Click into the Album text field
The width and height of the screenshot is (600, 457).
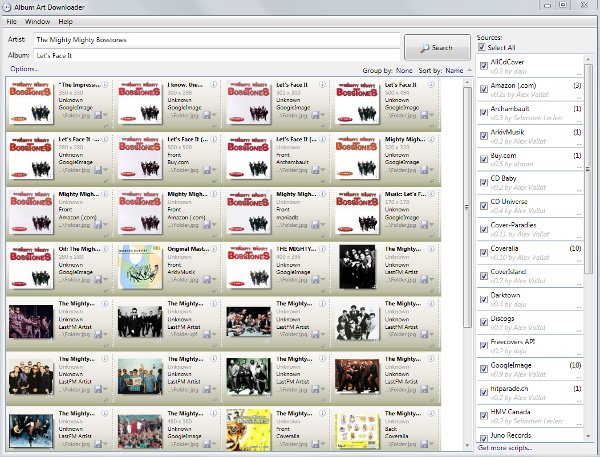coord(217,55)
